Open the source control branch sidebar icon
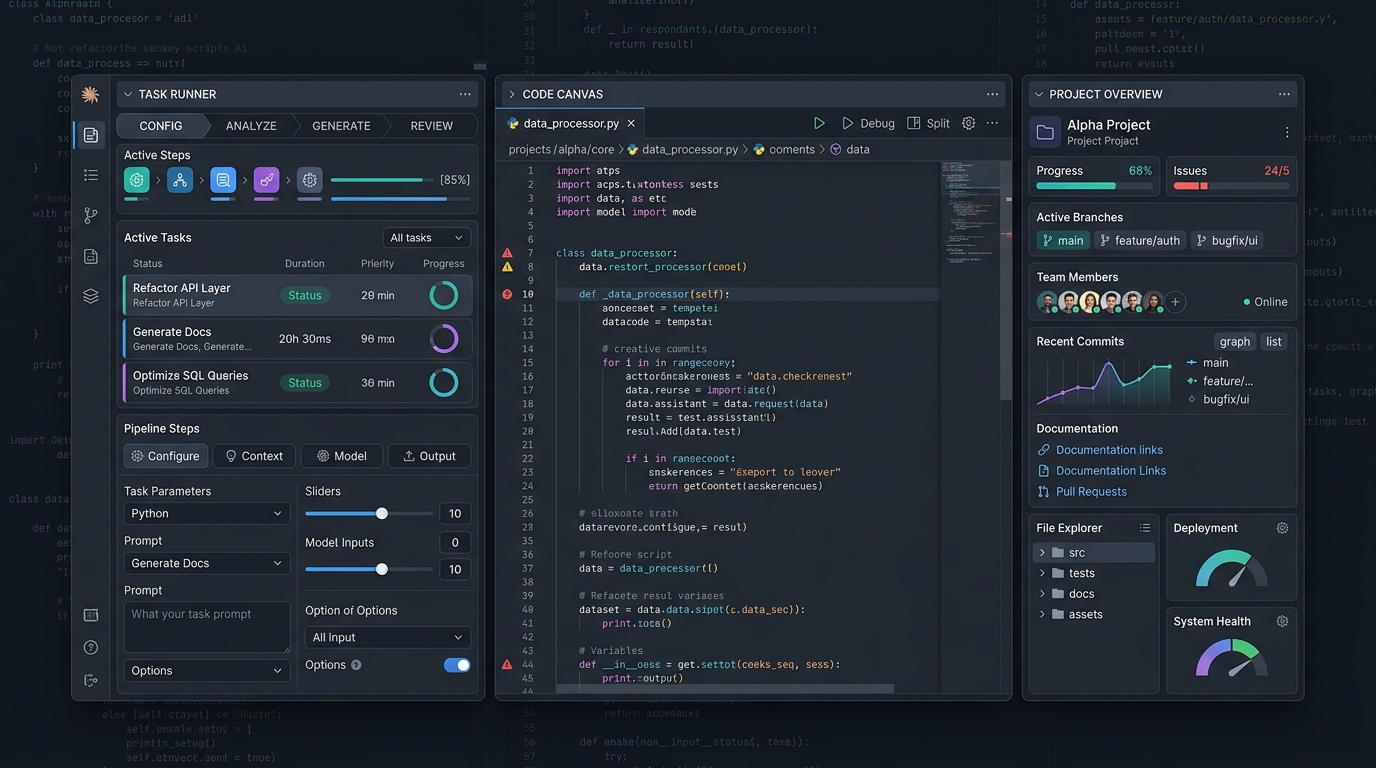Screen dimensions: 1376x768 [x=91, y=215]
